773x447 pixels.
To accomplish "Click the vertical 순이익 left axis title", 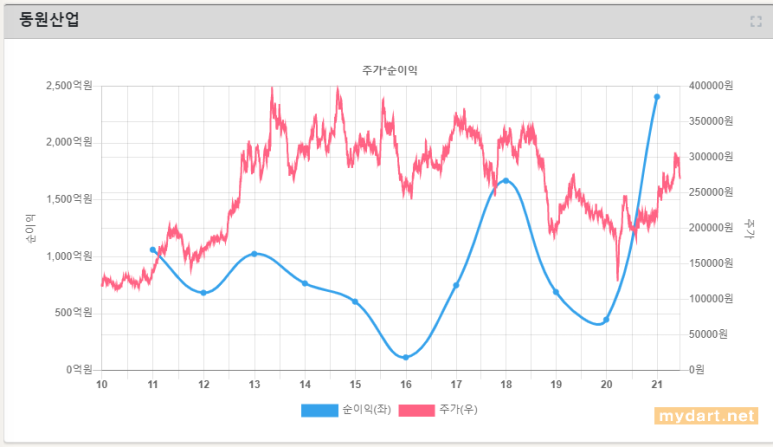I will [31, 228].
